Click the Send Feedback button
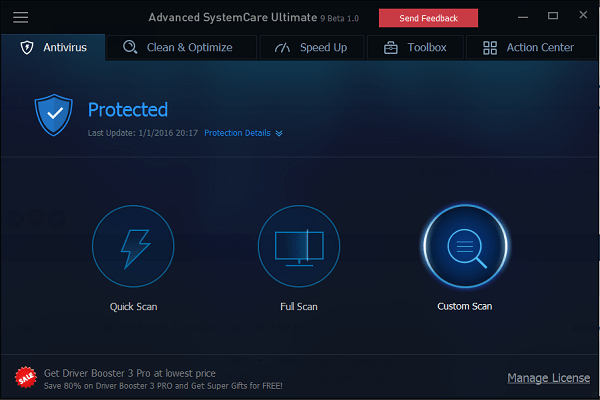The width and height of the screenshot is (600, 400). (x=428, y=18)
